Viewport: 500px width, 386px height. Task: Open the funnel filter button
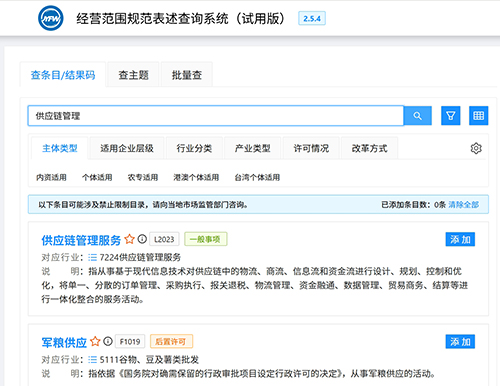tap(451, 116)
